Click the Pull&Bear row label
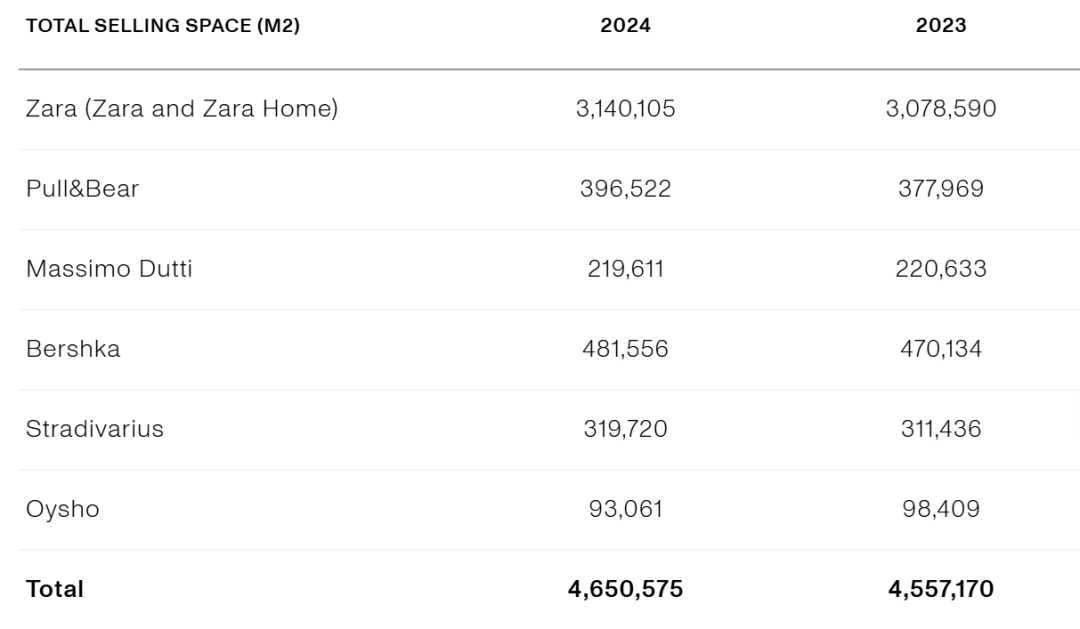 point(83,189)
